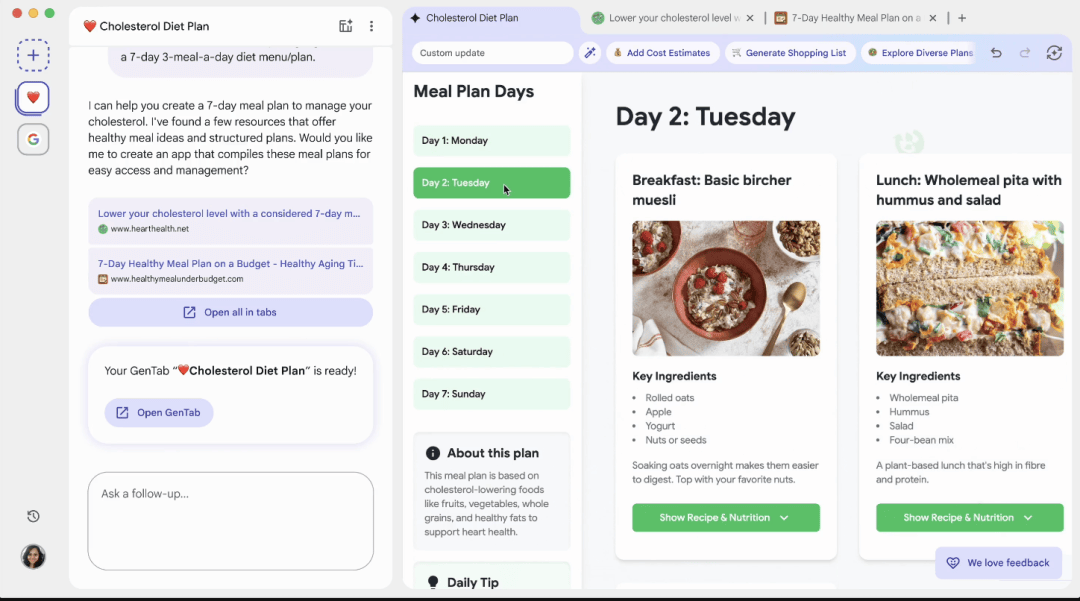
Task: Open the hearthealth.net source link
Action: coord(230,220)
